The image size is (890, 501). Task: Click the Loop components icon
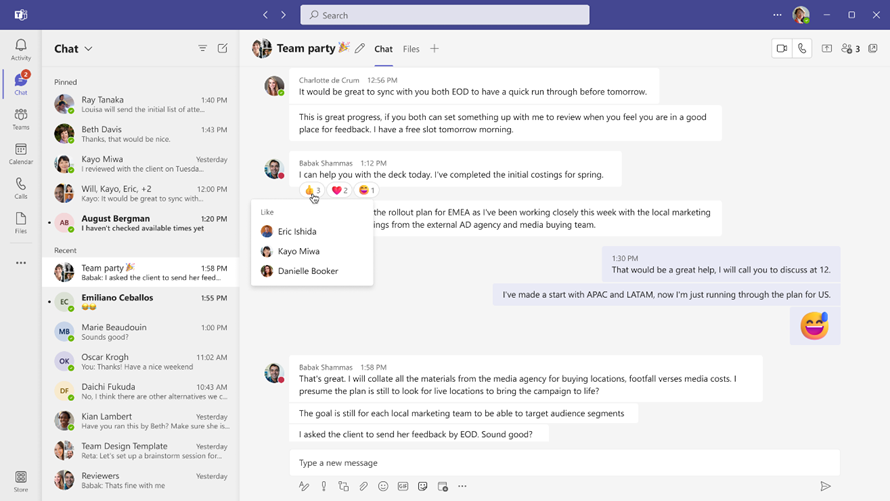(x=343, y=486)
